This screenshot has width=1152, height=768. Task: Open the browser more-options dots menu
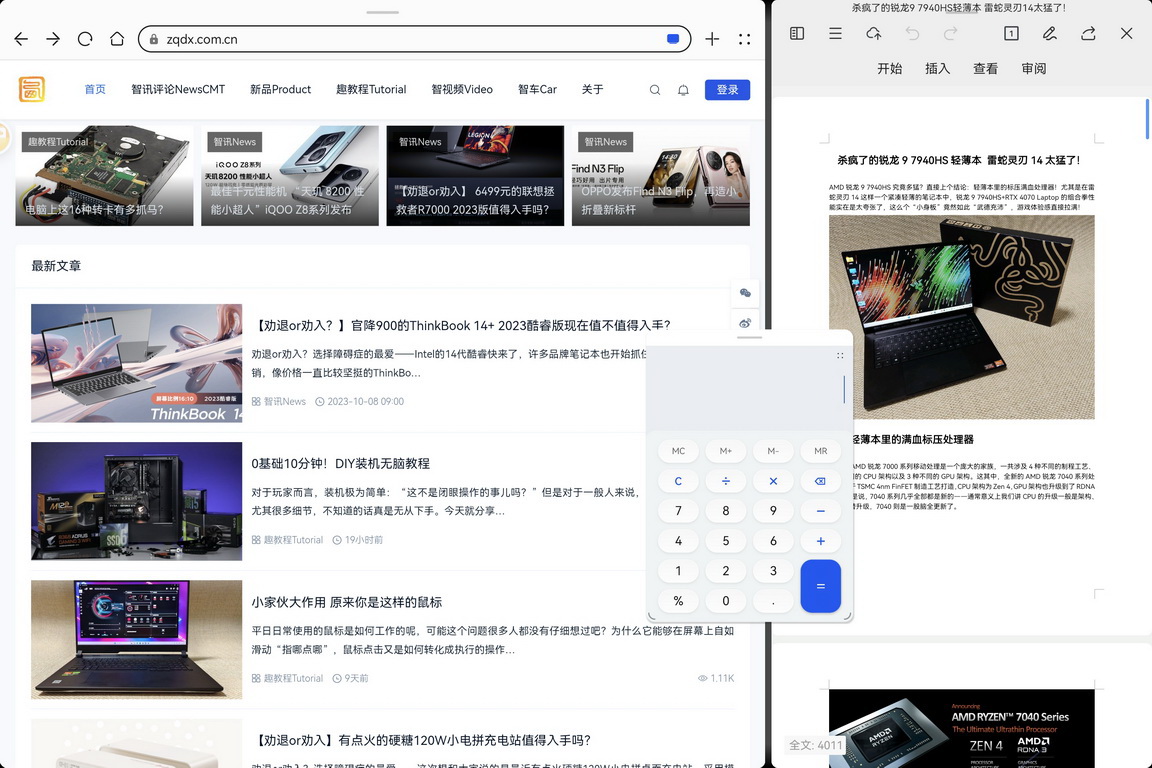click(x=744, y=39)
